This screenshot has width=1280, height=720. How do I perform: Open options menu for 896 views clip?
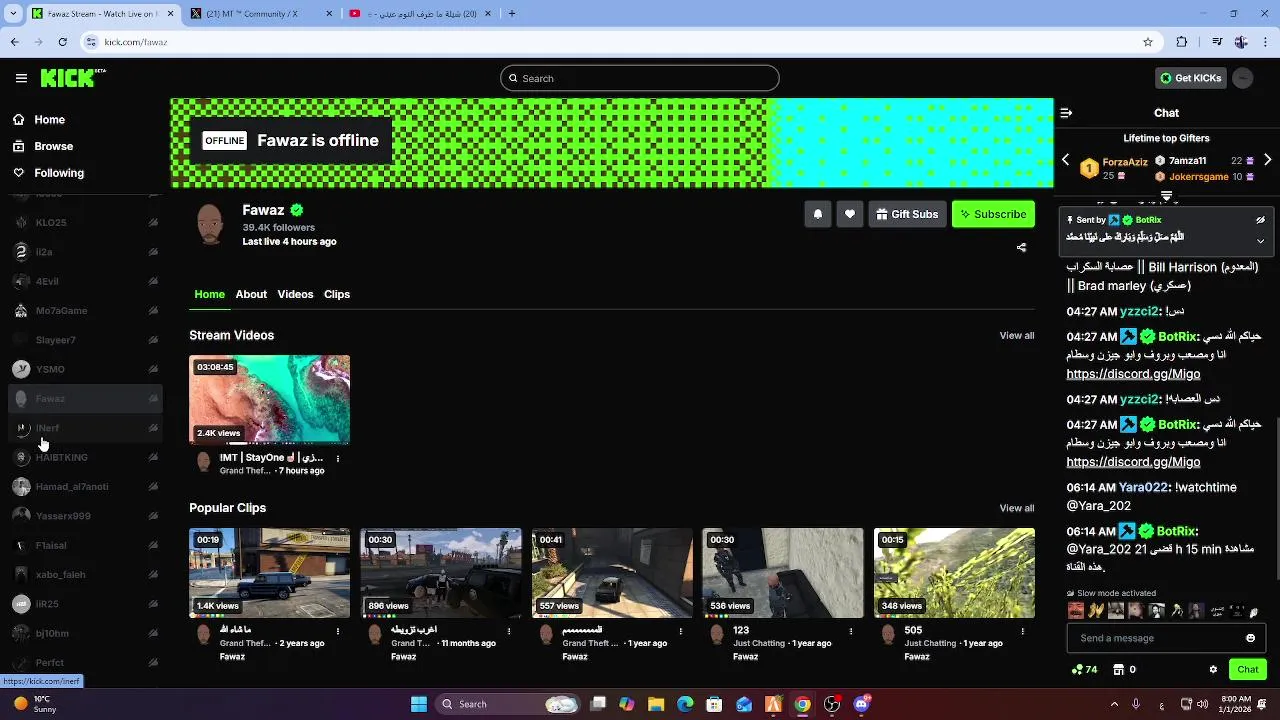[509, 631]
